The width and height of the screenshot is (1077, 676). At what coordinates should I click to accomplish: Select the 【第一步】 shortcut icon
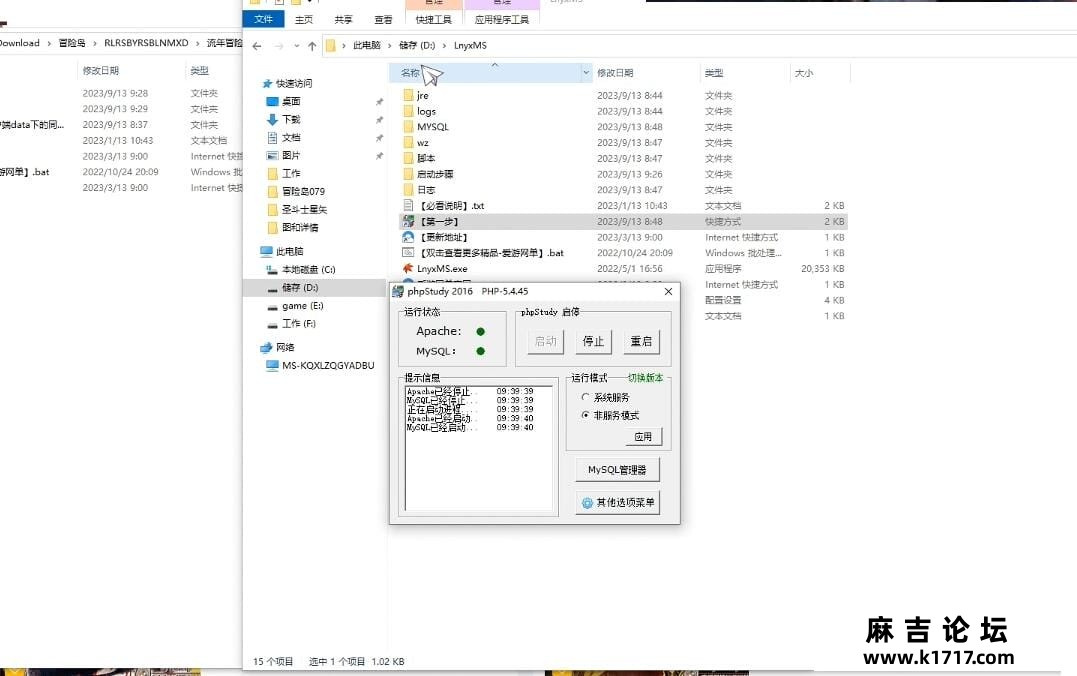point(408,221)
